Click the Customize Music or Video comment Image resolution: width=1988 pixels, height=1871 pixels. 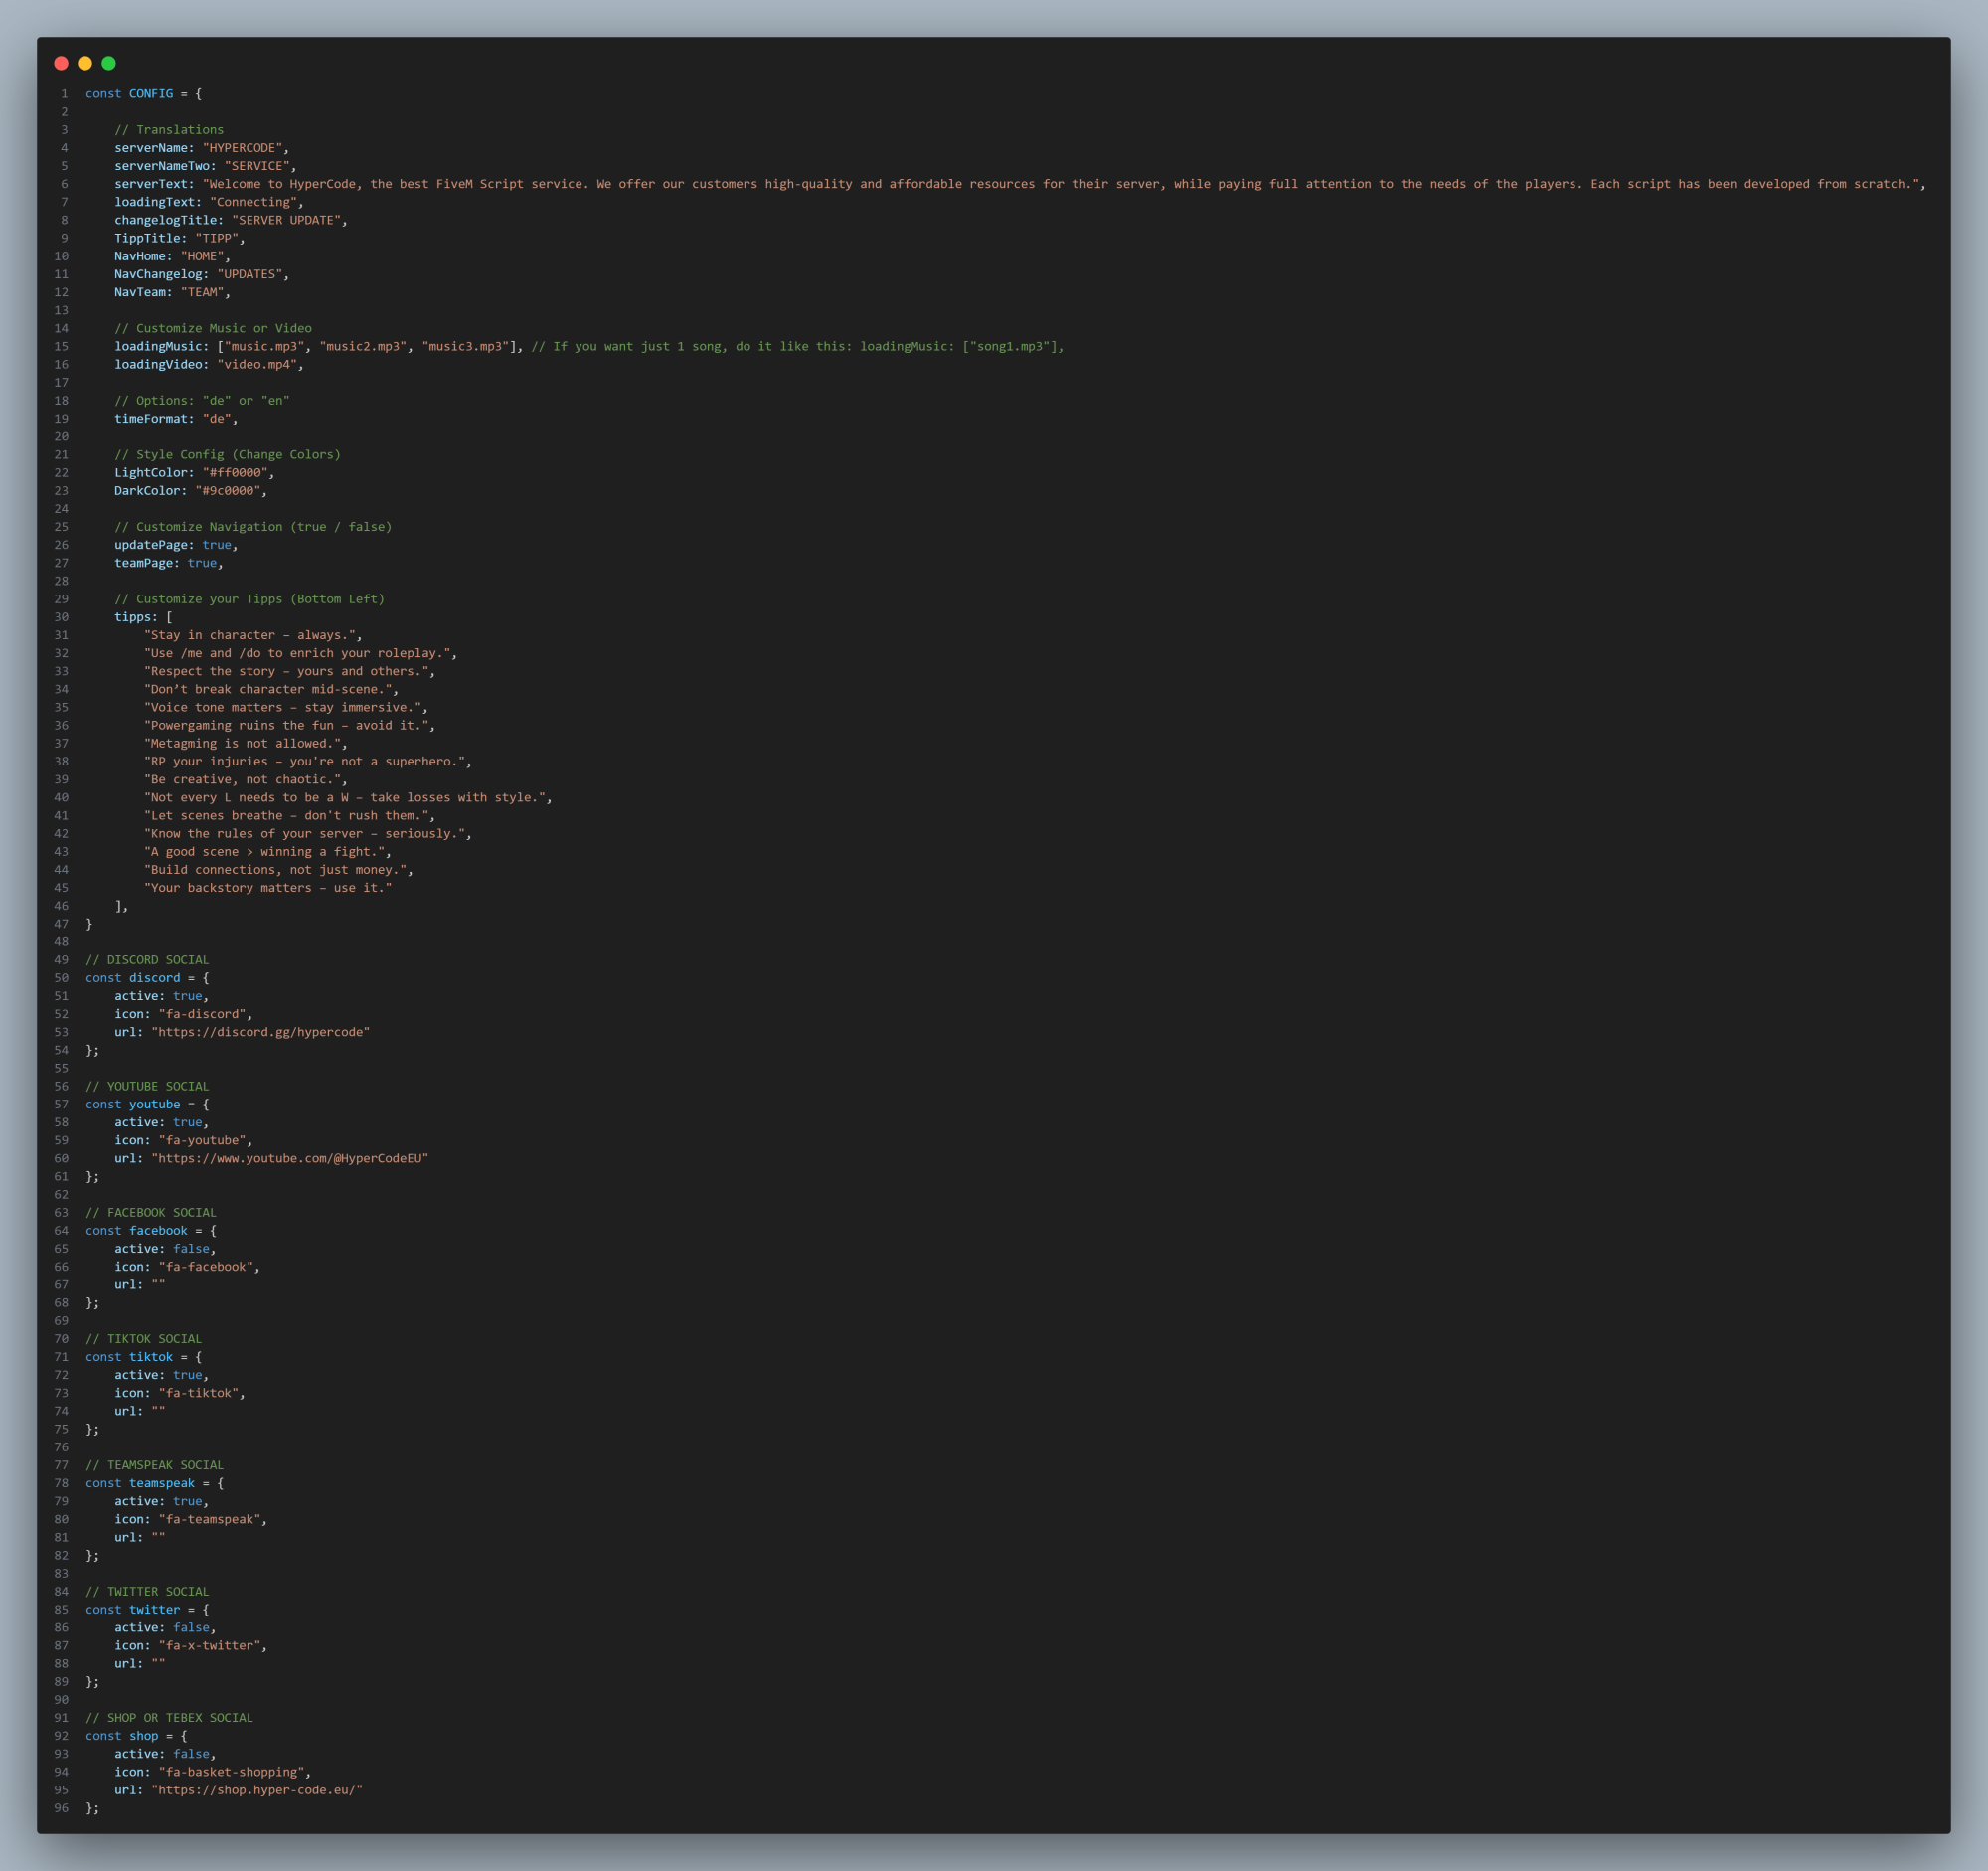coord(213,328)
